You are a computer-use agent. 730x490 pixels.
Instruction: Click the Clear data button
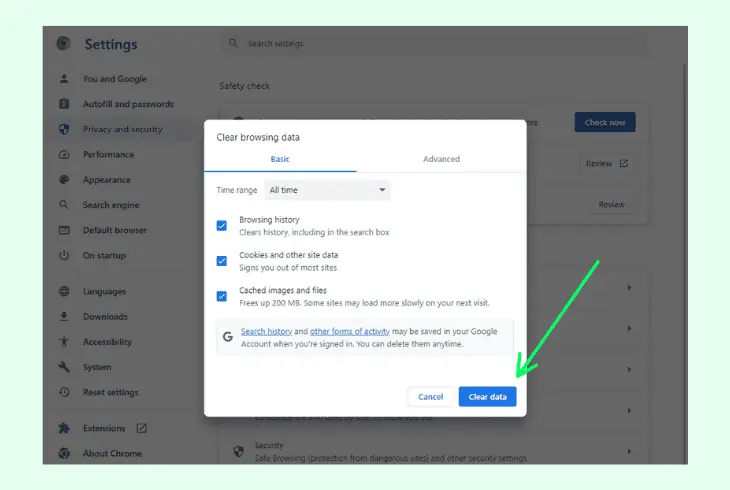tap(487, 397)
